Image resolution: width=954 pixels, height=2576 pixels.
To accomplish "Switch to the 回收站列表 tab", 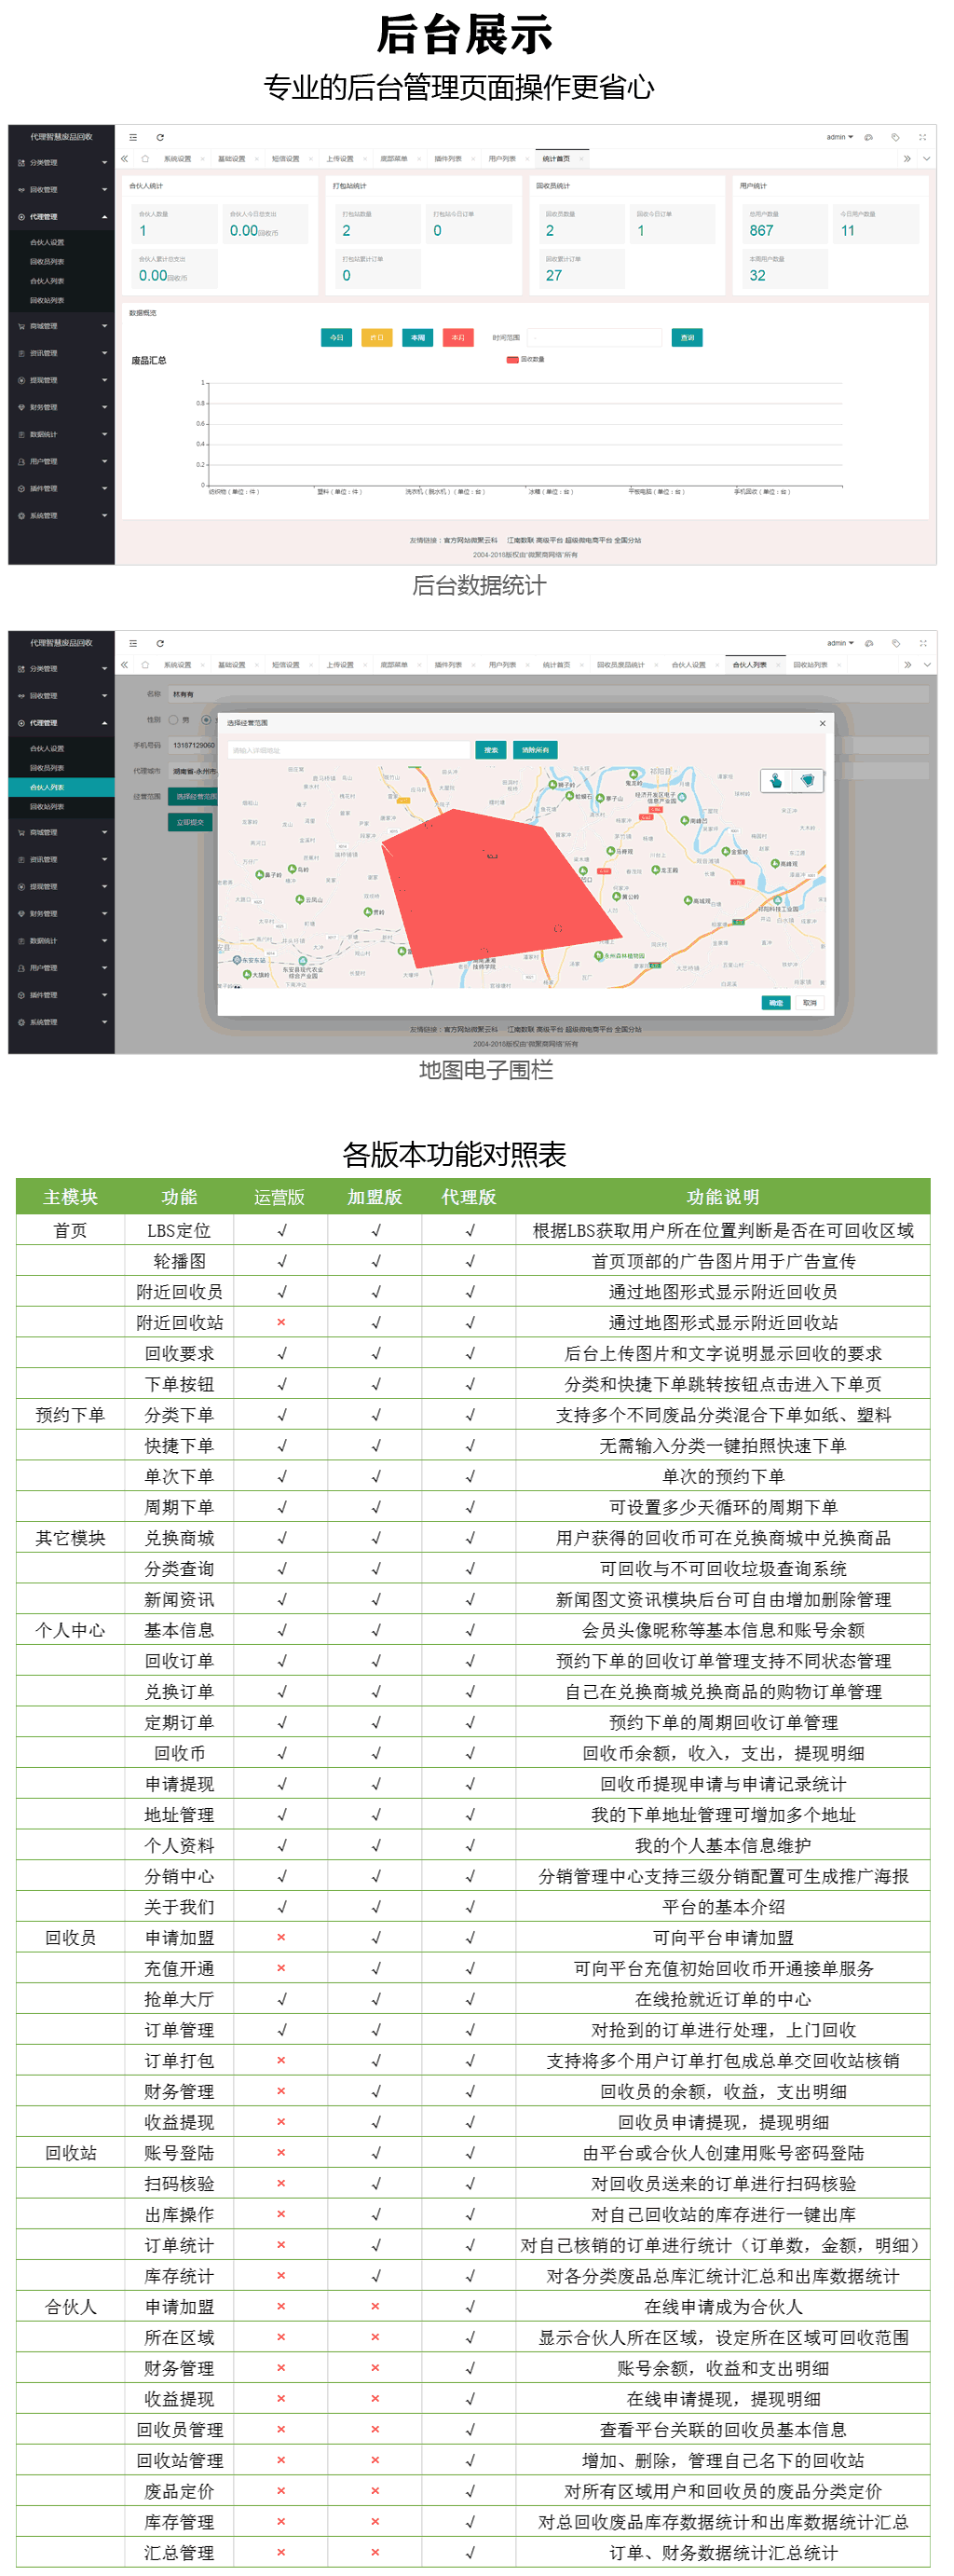I will point(810,665).
